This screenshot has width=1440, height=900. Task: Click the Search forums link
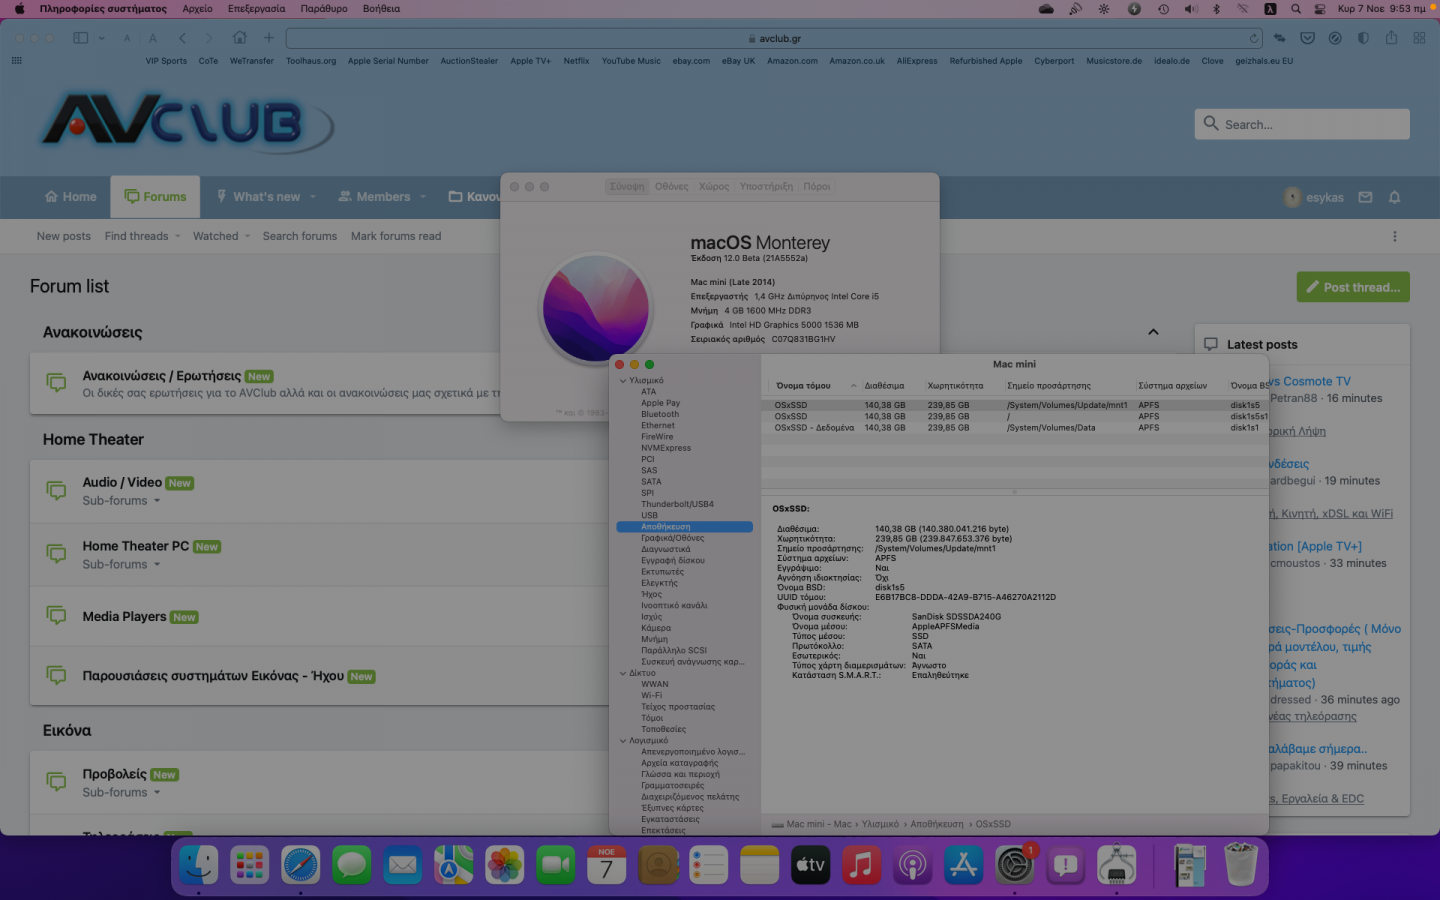click(300, 236)
